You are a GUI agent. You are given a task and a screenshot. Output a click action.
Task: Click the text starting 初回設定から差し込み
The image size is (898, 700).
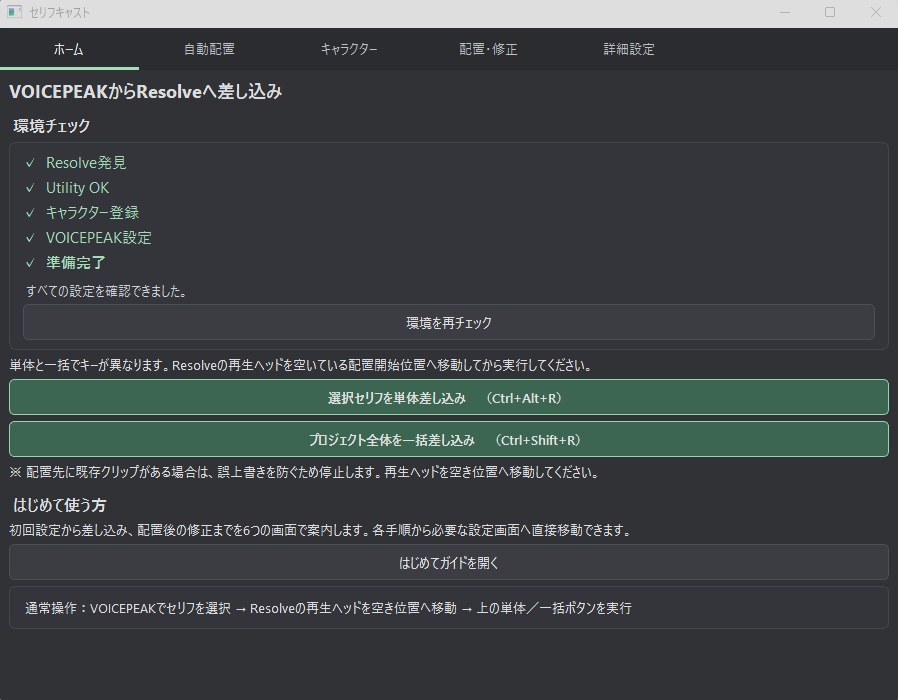click(x=320, y=530)
